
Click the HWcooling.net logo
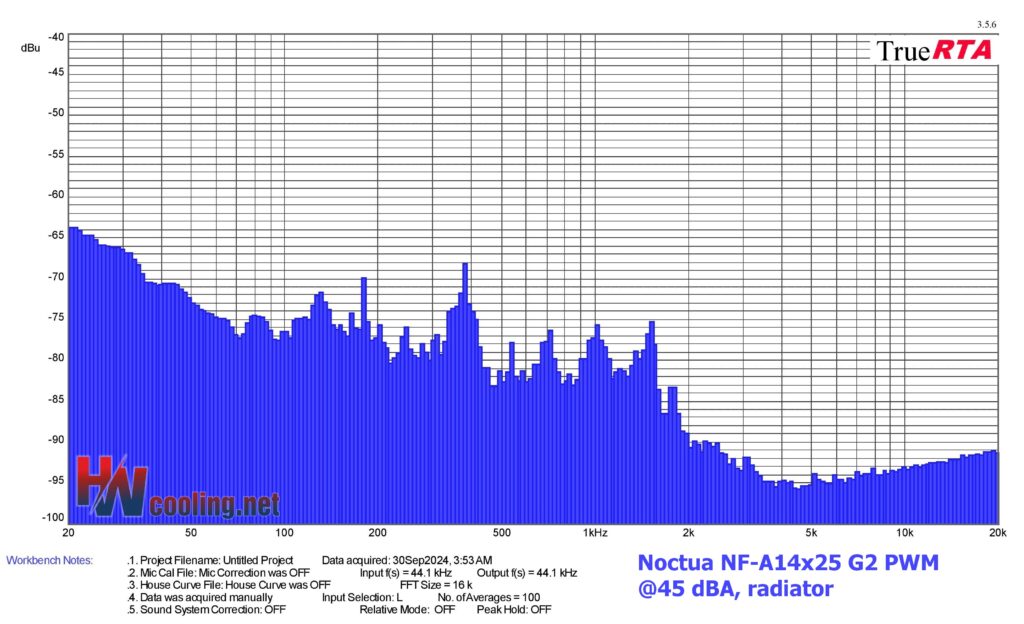point(175,488)
